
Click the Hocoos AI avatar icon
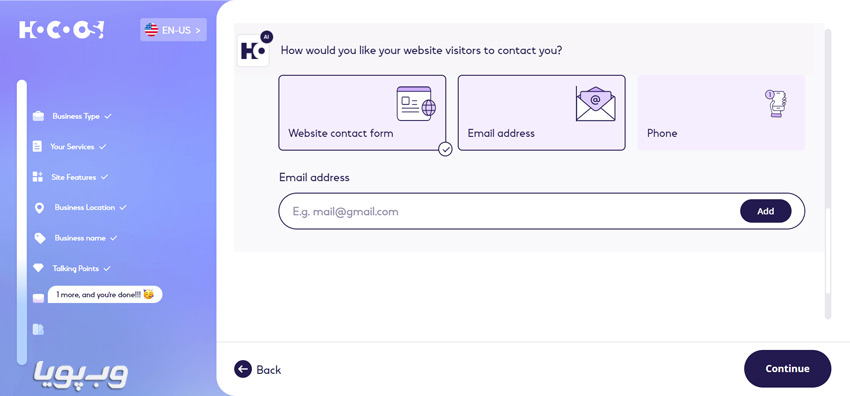click(253, 51)
